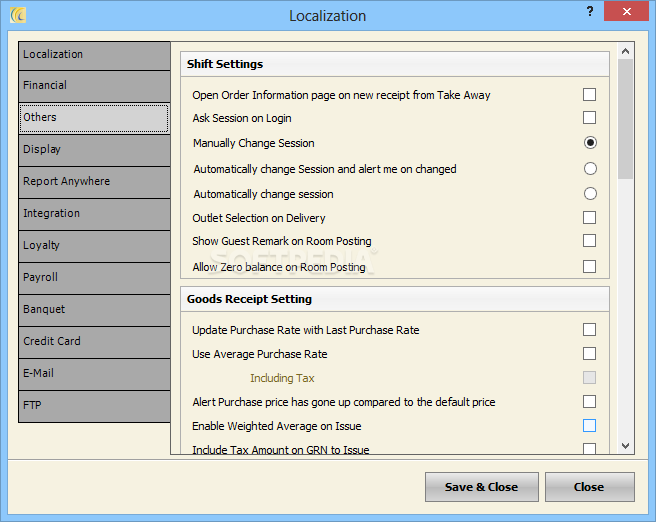The image size is (656, 522).
Task: Toggle Enable Weighted Average on Issue
Action: click(x=589, y=426)
